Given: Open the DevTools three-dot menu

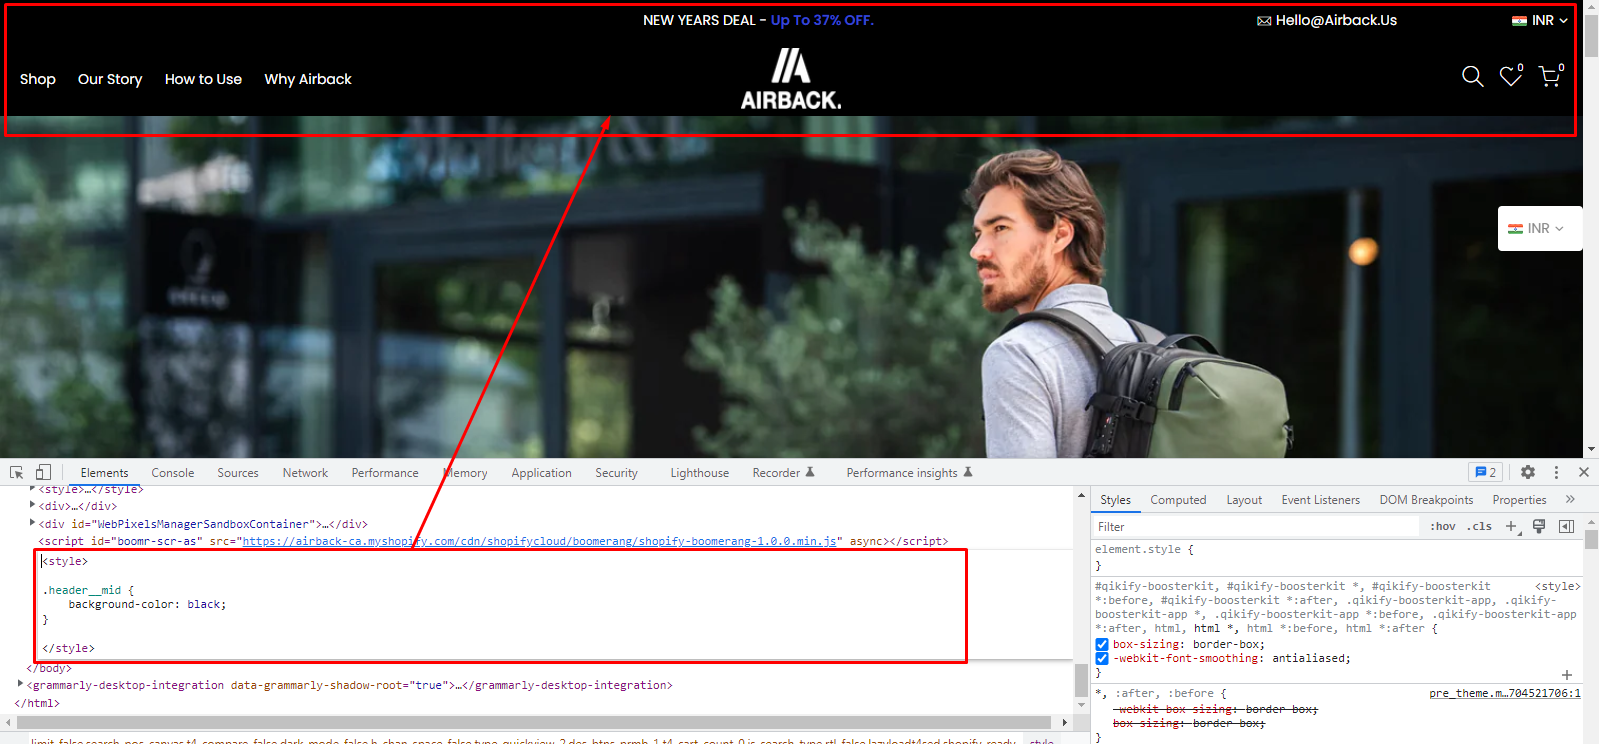Looking at the screenshot, I should (x=1556, y=472).
